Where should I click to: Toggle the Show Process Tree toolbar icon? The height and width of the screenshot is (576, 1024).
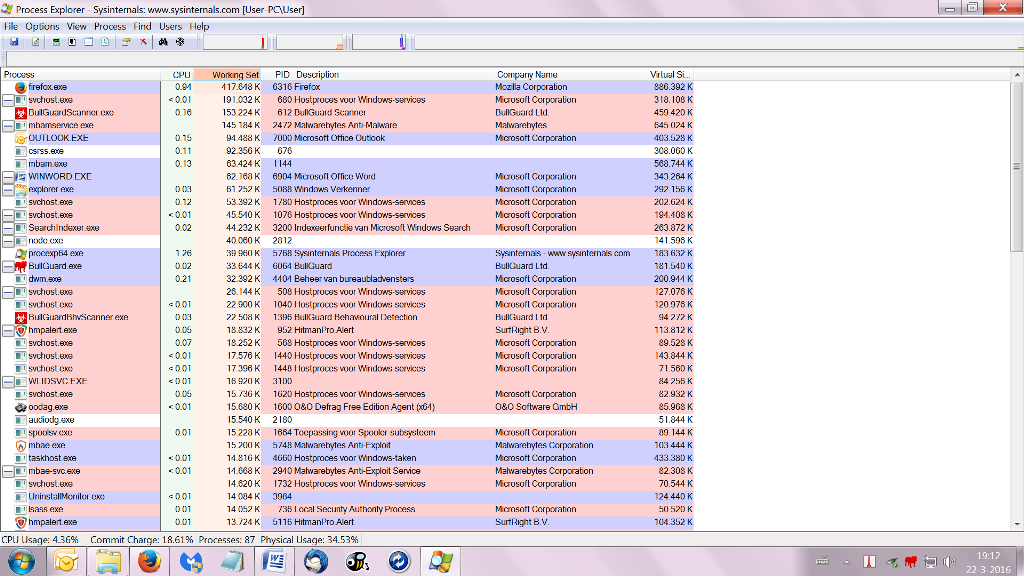coord(72,42)
